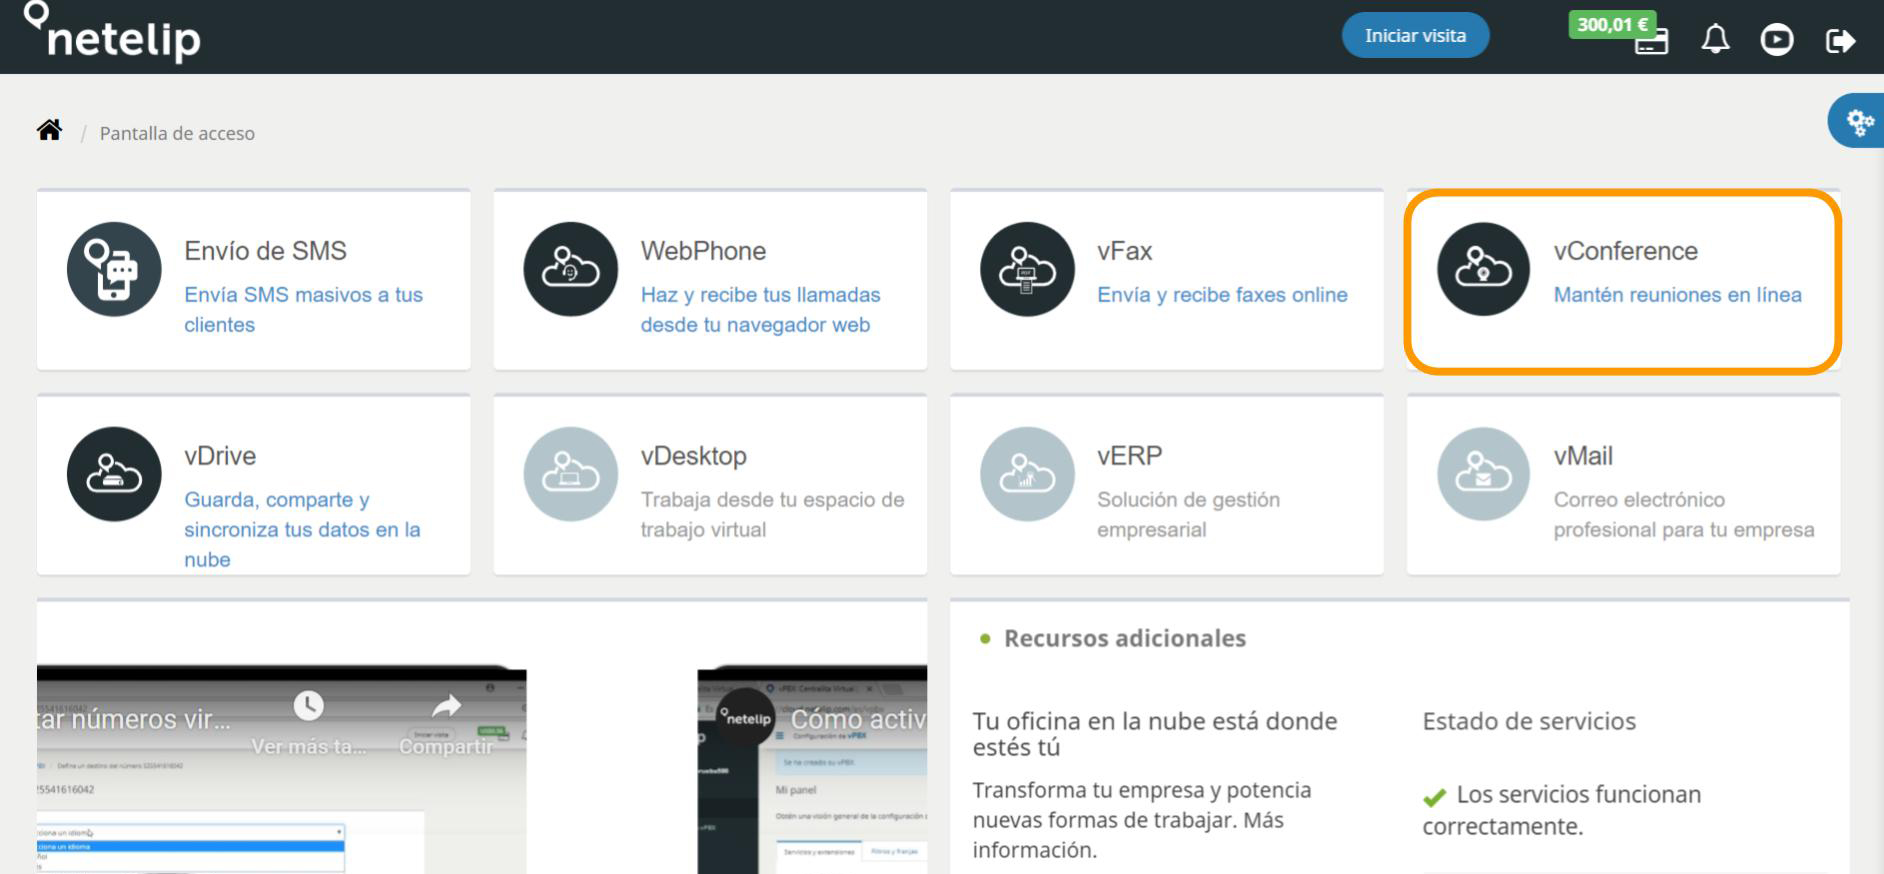Click 'Mantén reuniones en línea' link

[x=1677, y=295]
